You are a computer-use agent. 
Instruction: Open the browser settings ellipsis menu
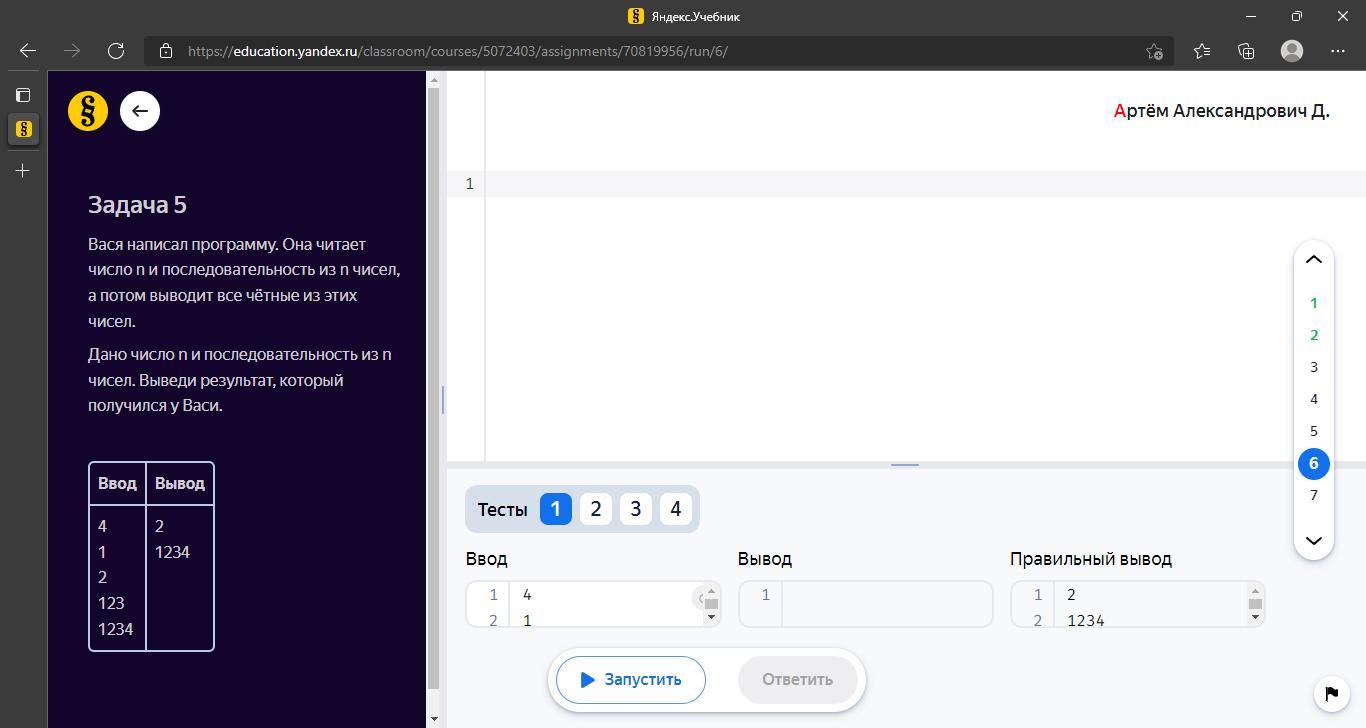pyautogui.click(x=1338, y=51)
